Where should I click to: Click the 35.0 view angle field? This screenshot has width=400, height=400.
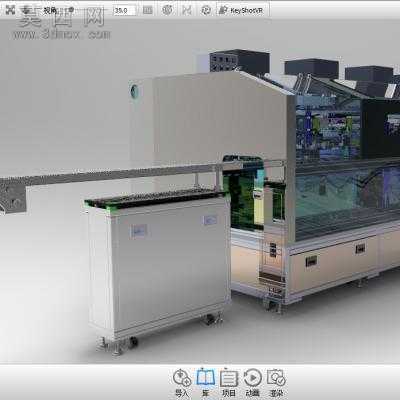point(124,10)
